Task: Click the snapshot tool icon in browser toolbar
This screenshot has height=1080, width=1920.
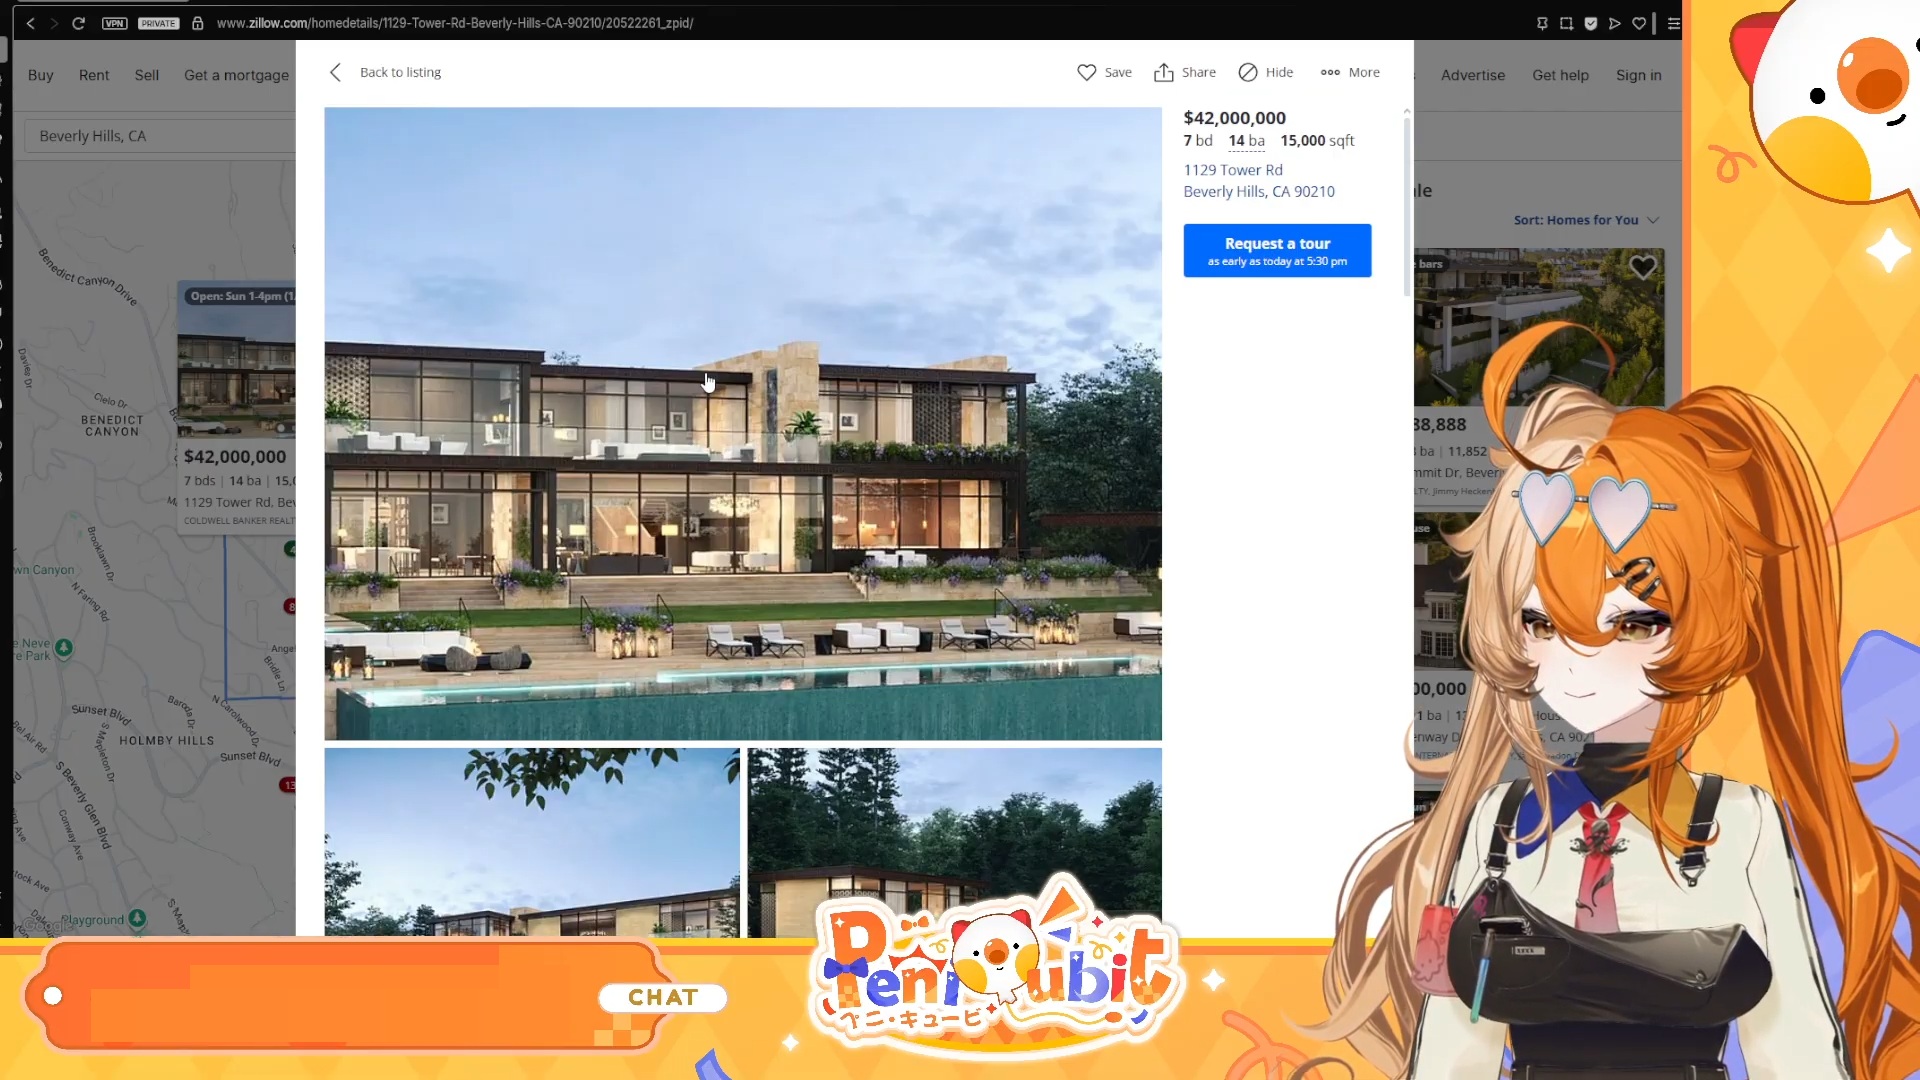Action: 1566,23
